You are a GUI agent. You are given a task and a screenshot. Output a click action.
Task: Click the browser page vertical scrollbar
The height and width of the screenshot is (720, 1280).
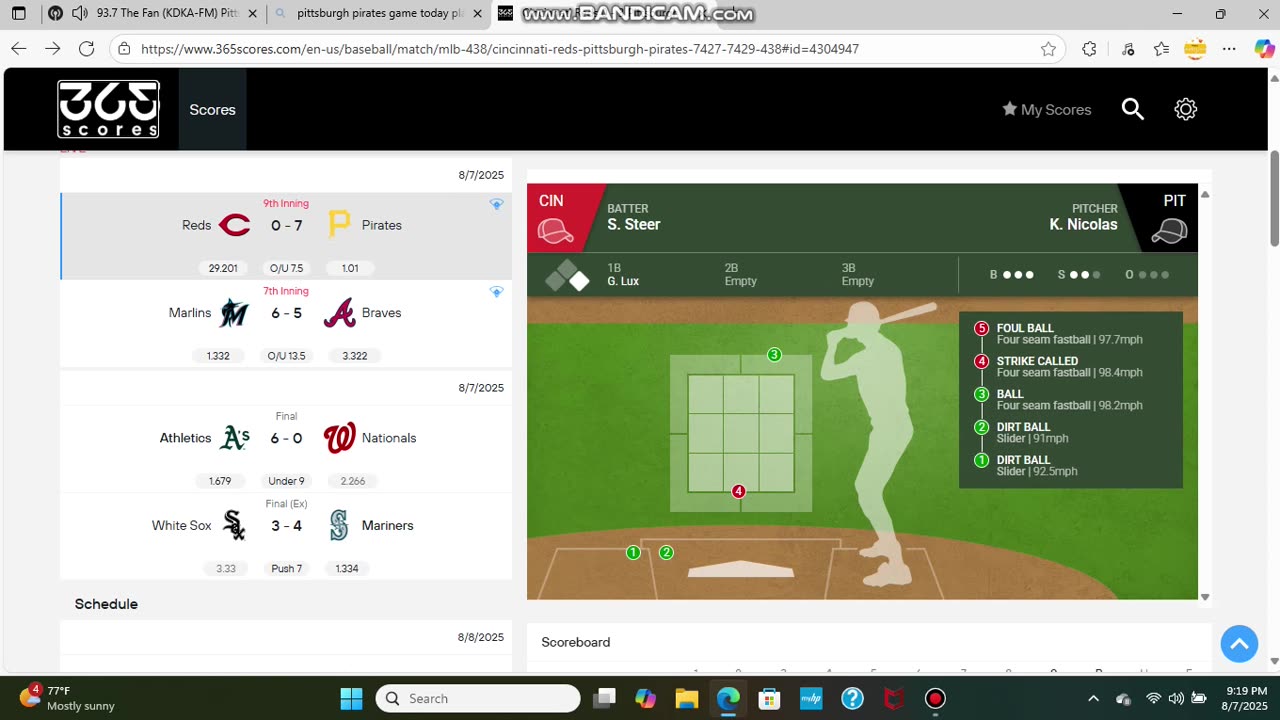pyautogui.click(x=1274, y=197)
